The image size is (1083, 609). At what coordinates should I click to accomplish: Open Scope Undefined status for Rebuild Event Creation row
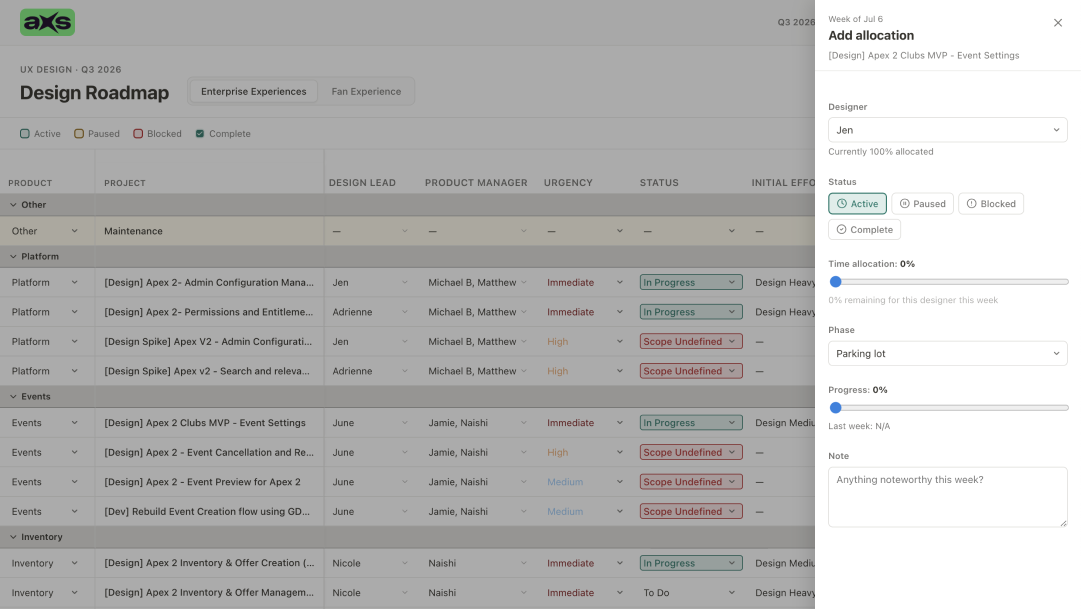click(x=691, y=512)
